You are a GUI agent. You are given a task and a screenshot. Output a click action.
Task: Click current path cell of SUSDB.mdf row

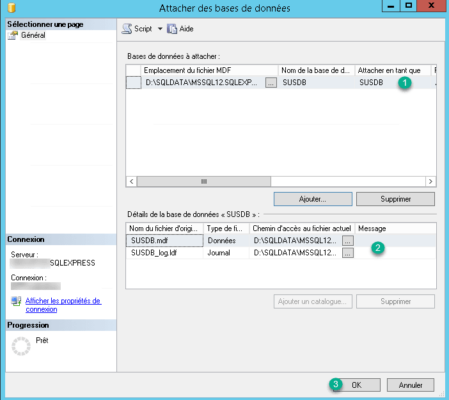tap(296, 240)
